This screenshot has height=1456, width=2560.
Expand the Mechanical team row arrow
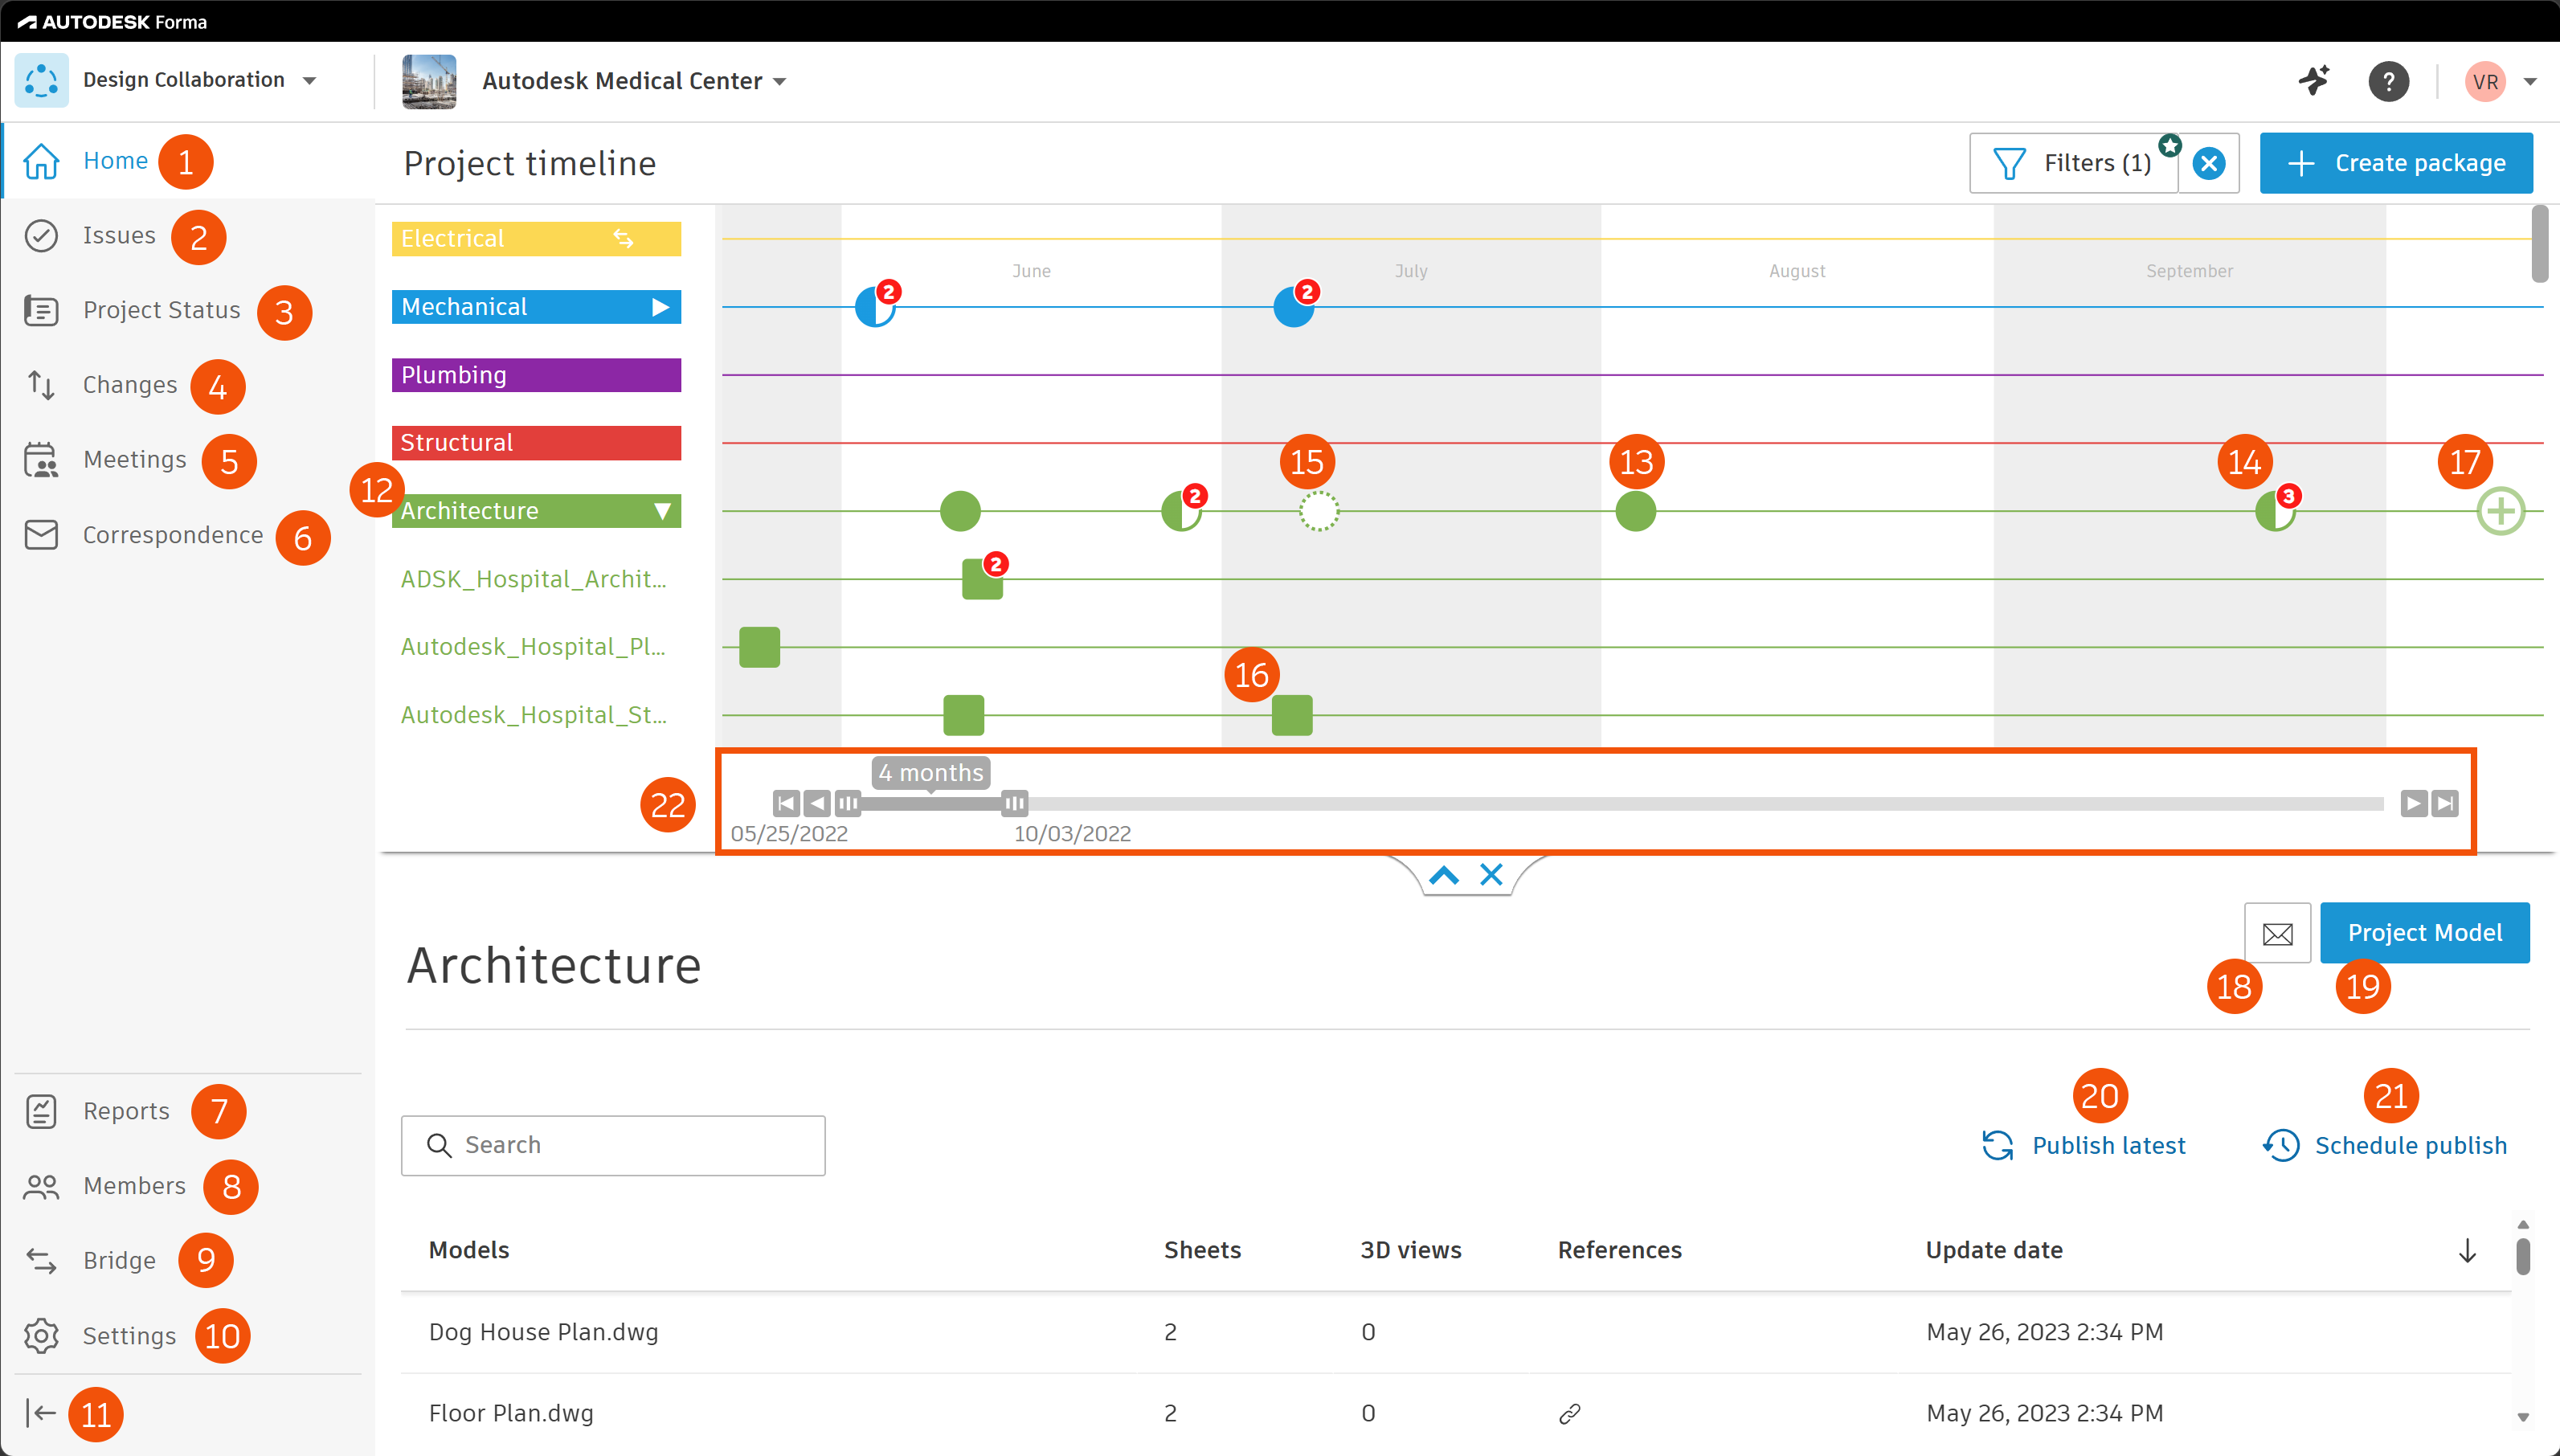click(660, 307)
